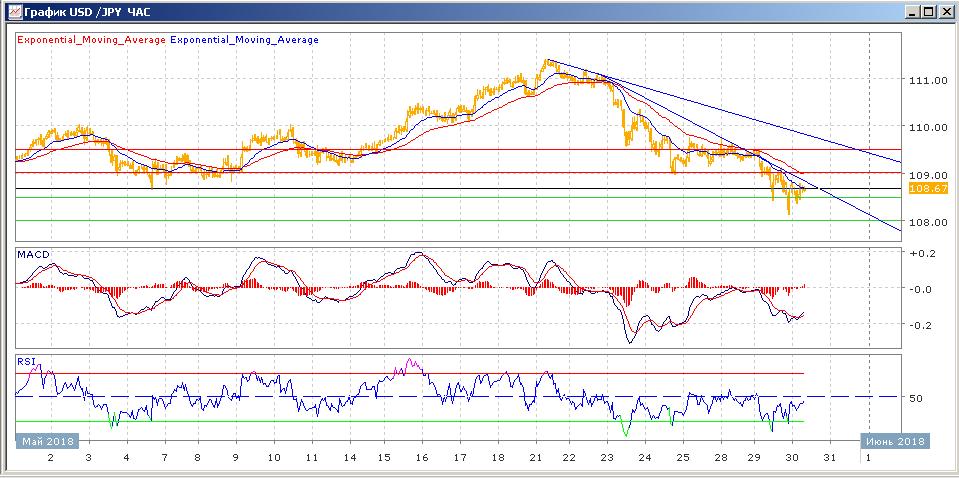
Task: Click the MACD -0.2 scale label
Action: click(921, 325)
